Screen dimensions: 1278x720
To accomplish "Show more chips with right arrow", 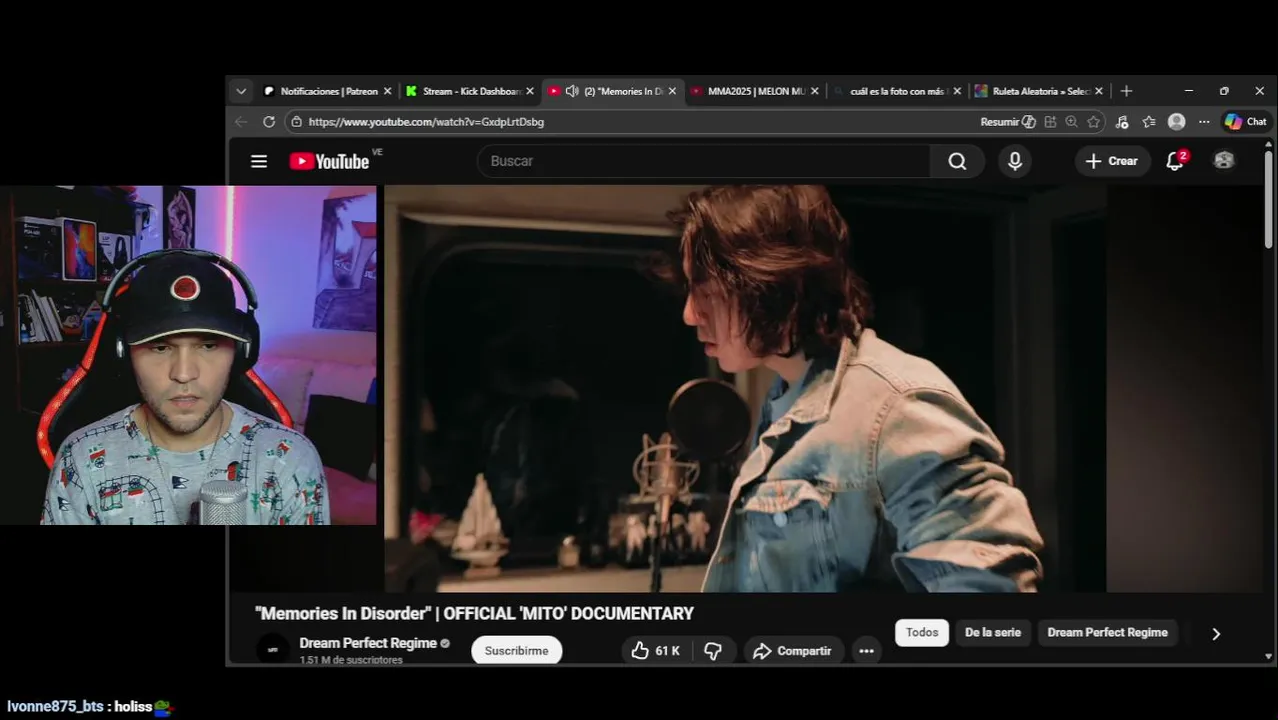I will (1216, 633).
